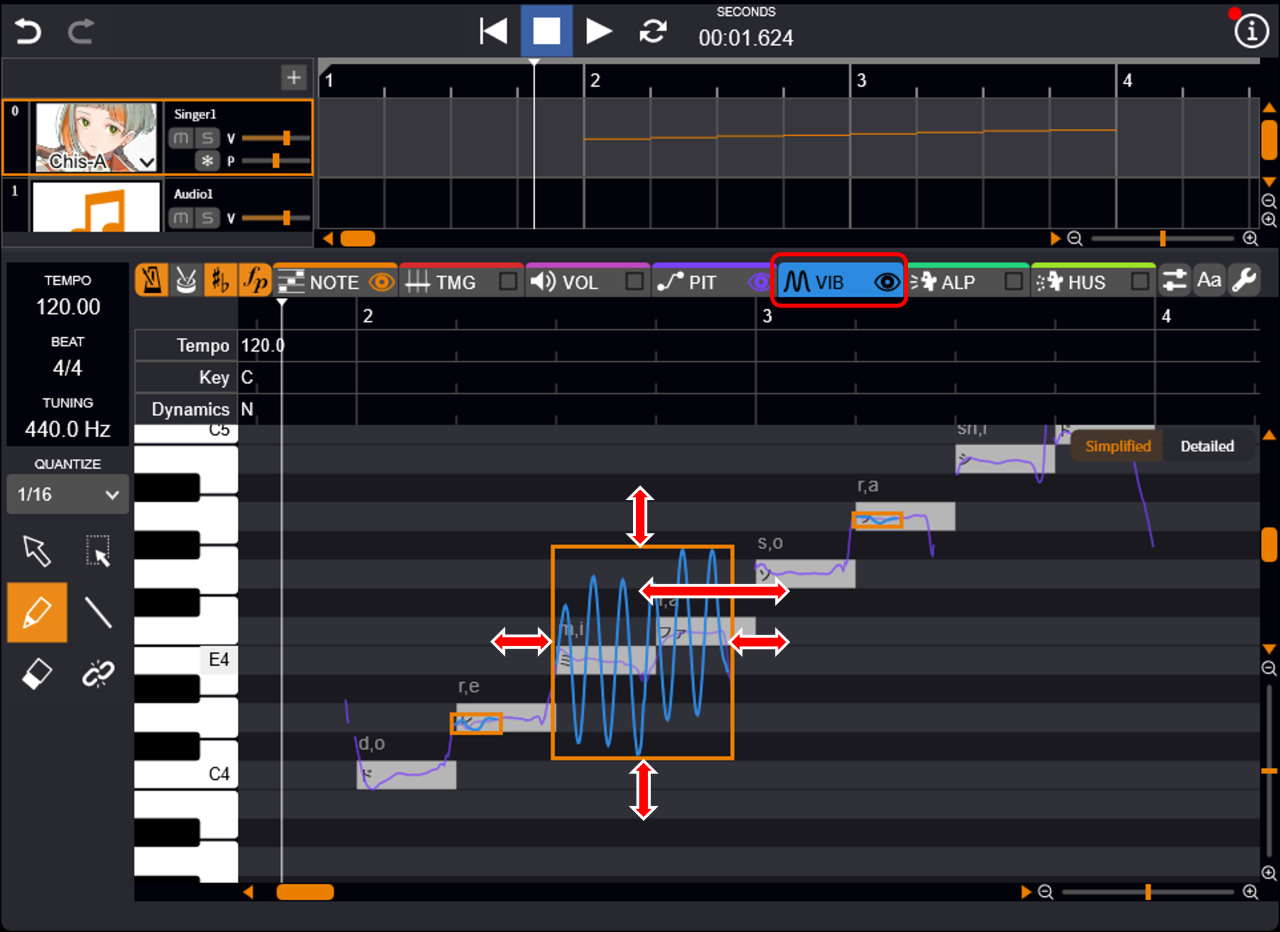This screenshot has width=1280, height=932.
Task: Enable the ALP checkbox
Action: tap(1014, 282)
